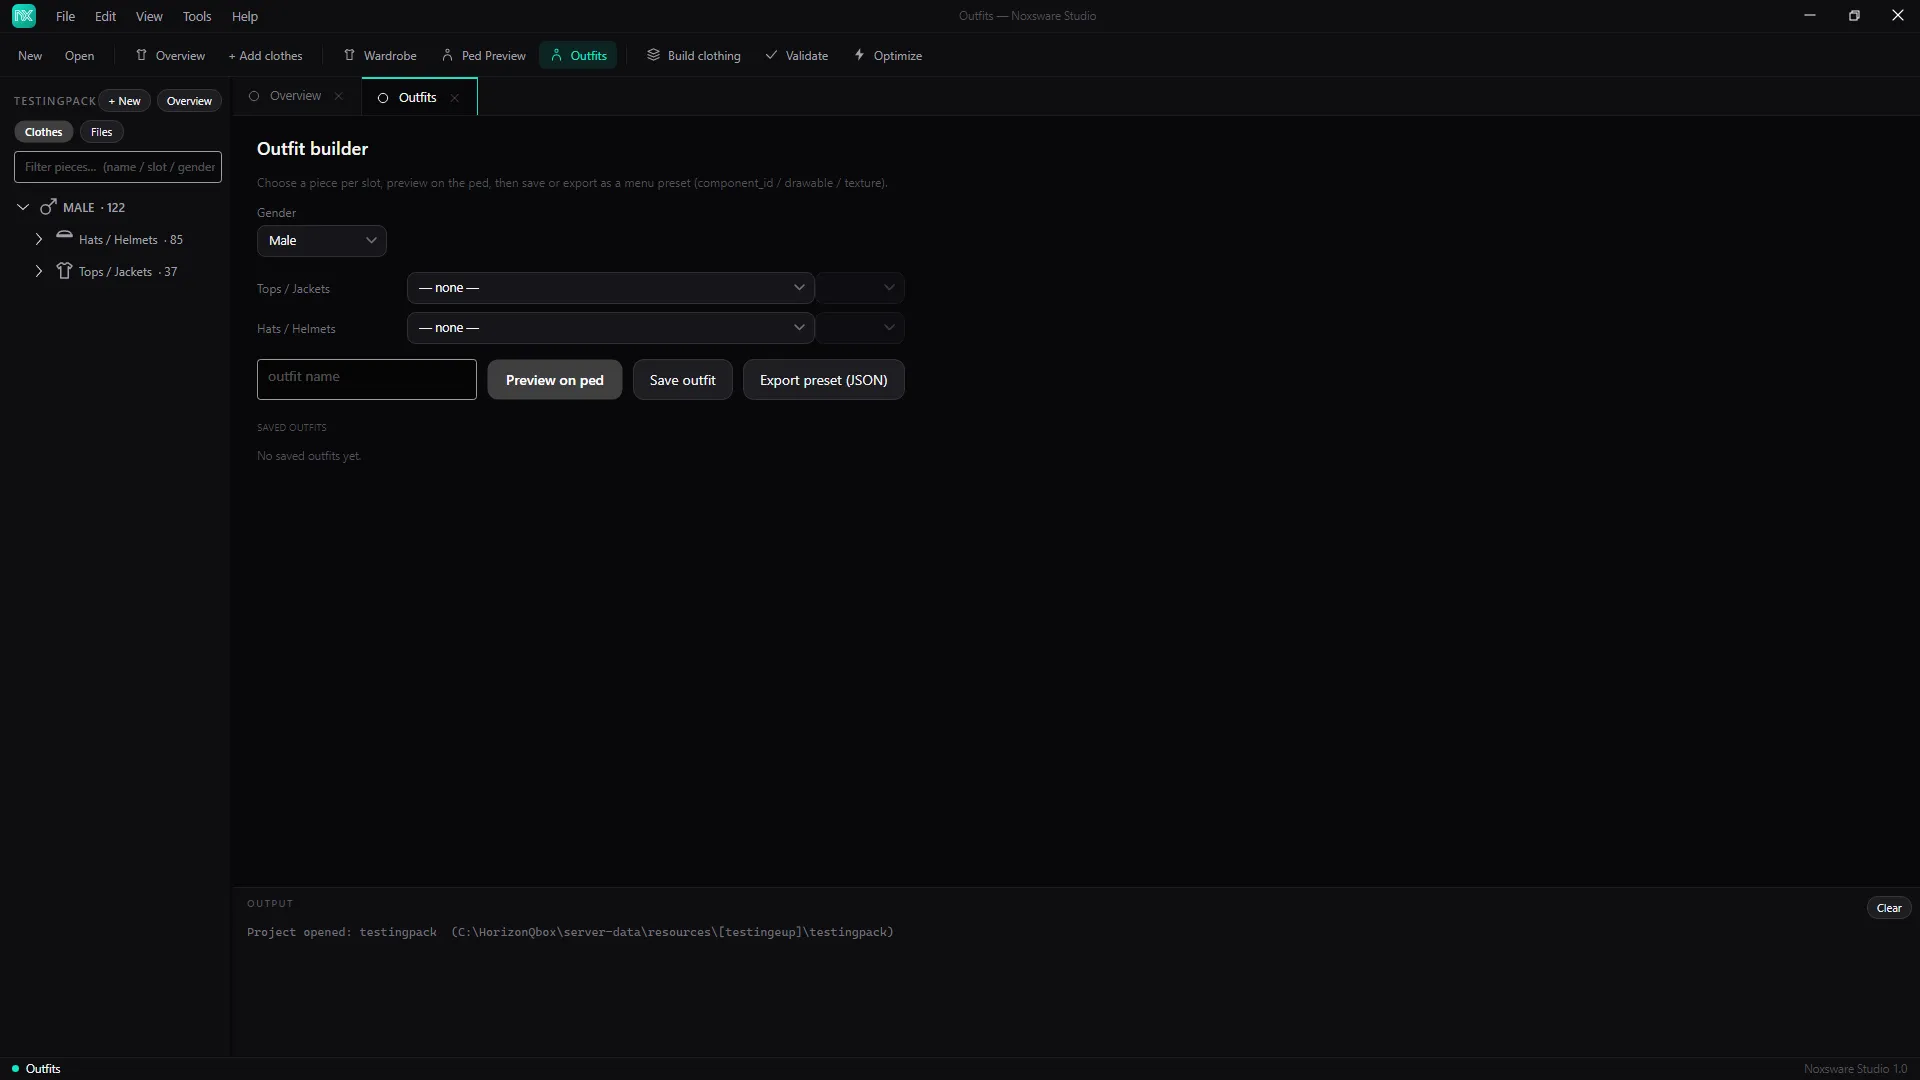Open the Wardrobe view from toolbar
1920x1080 pixels.
tap(380, 56)
